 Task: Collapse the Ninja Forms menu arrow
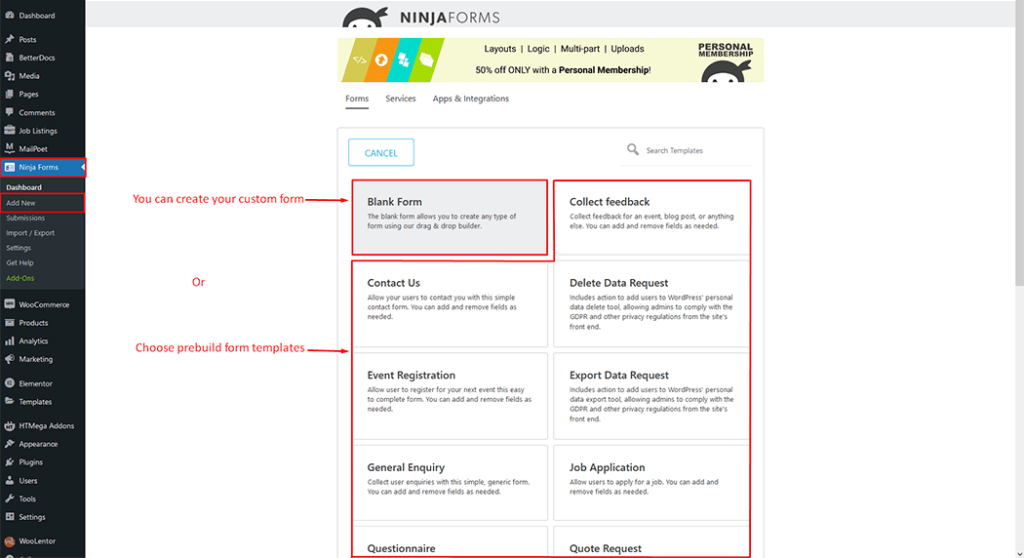pos(83,167)
